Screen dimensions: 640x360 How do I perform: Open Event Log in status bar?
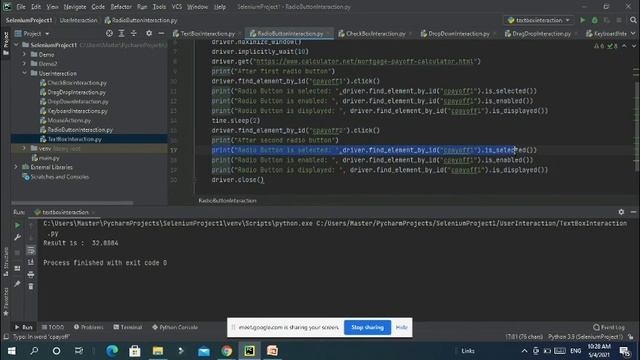[x=609, y=327]
